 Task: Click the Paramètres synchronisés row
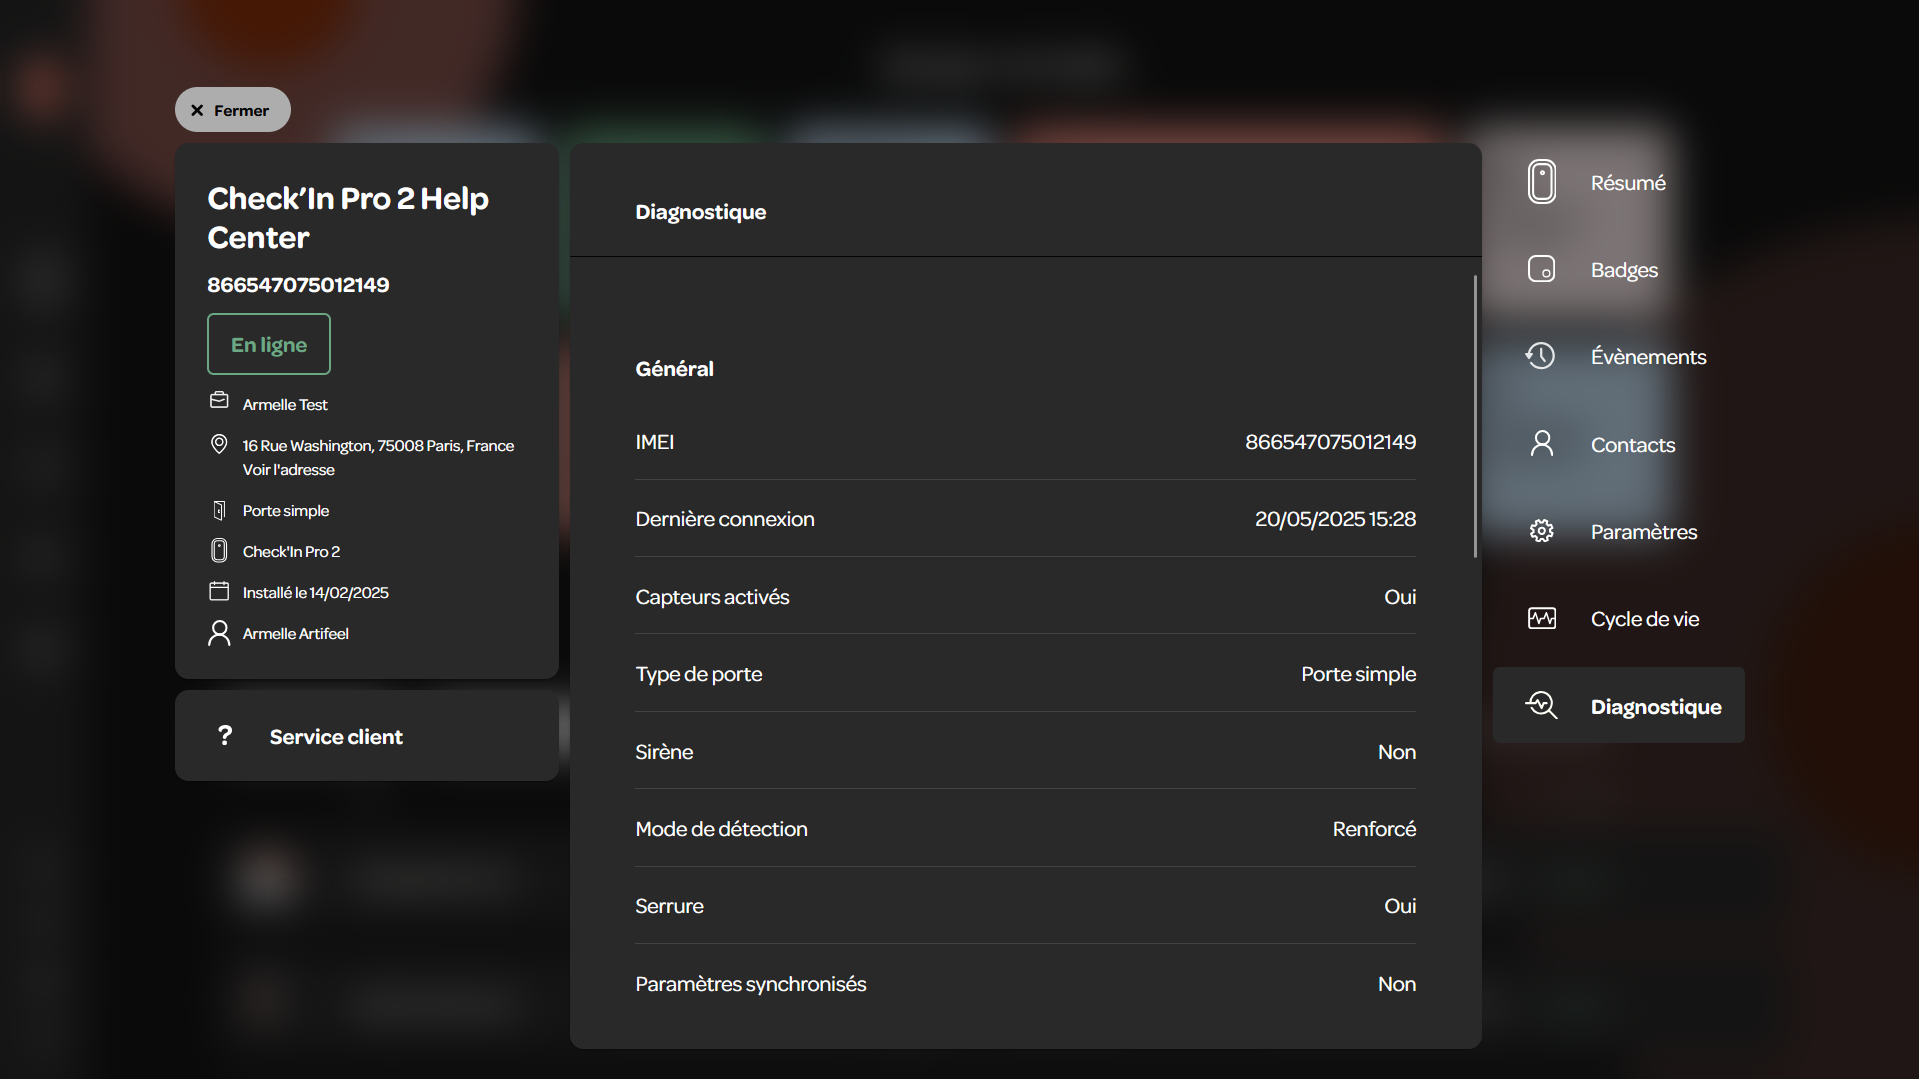pos(1025,984)
